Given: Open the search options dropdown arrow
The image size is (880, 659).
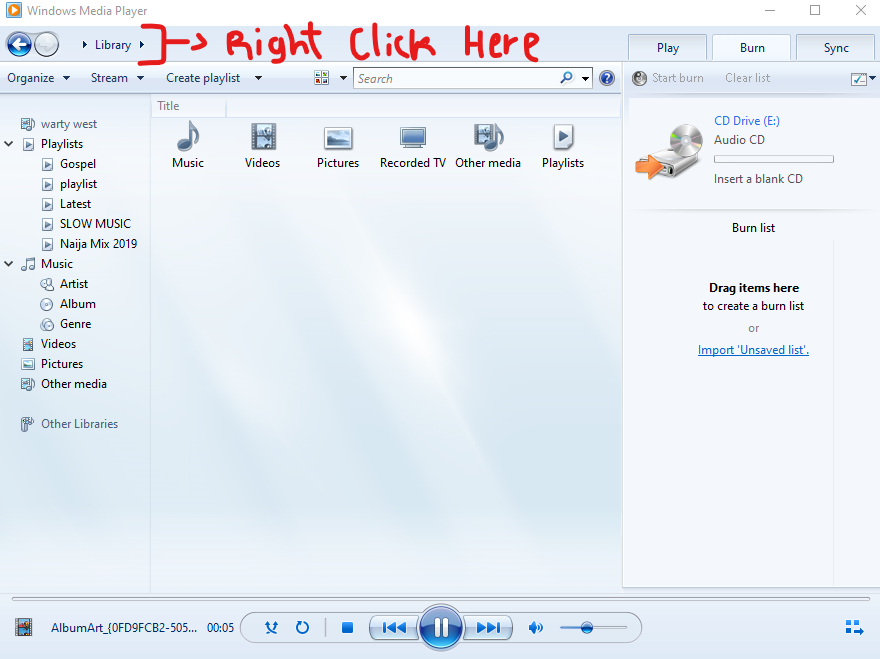Looking at the screenshot, I should [585, 79].
